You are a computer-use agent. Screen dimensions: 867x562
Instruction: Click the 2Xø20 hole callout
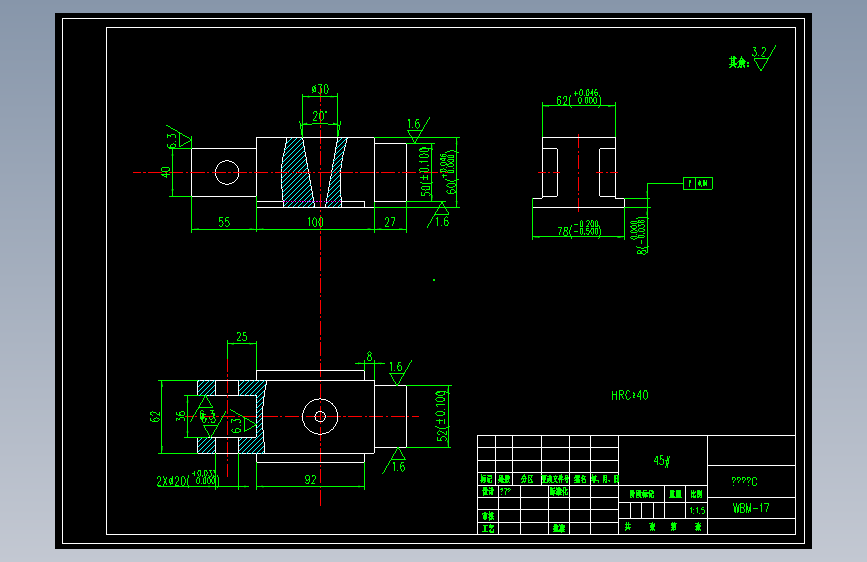188,479
